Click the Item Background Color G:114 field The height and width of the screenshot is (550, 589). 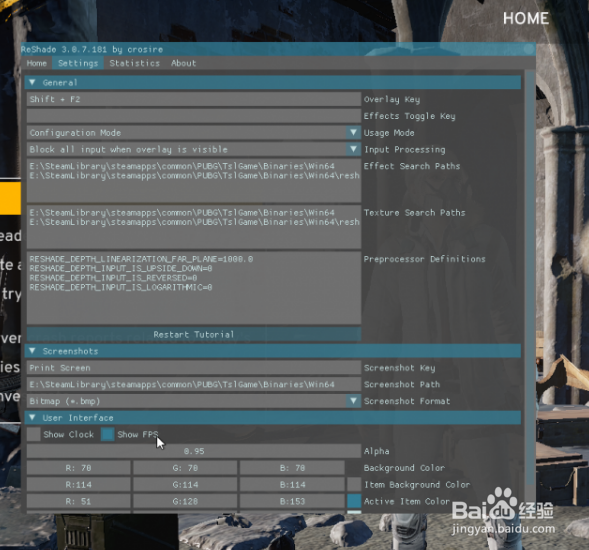185,485
